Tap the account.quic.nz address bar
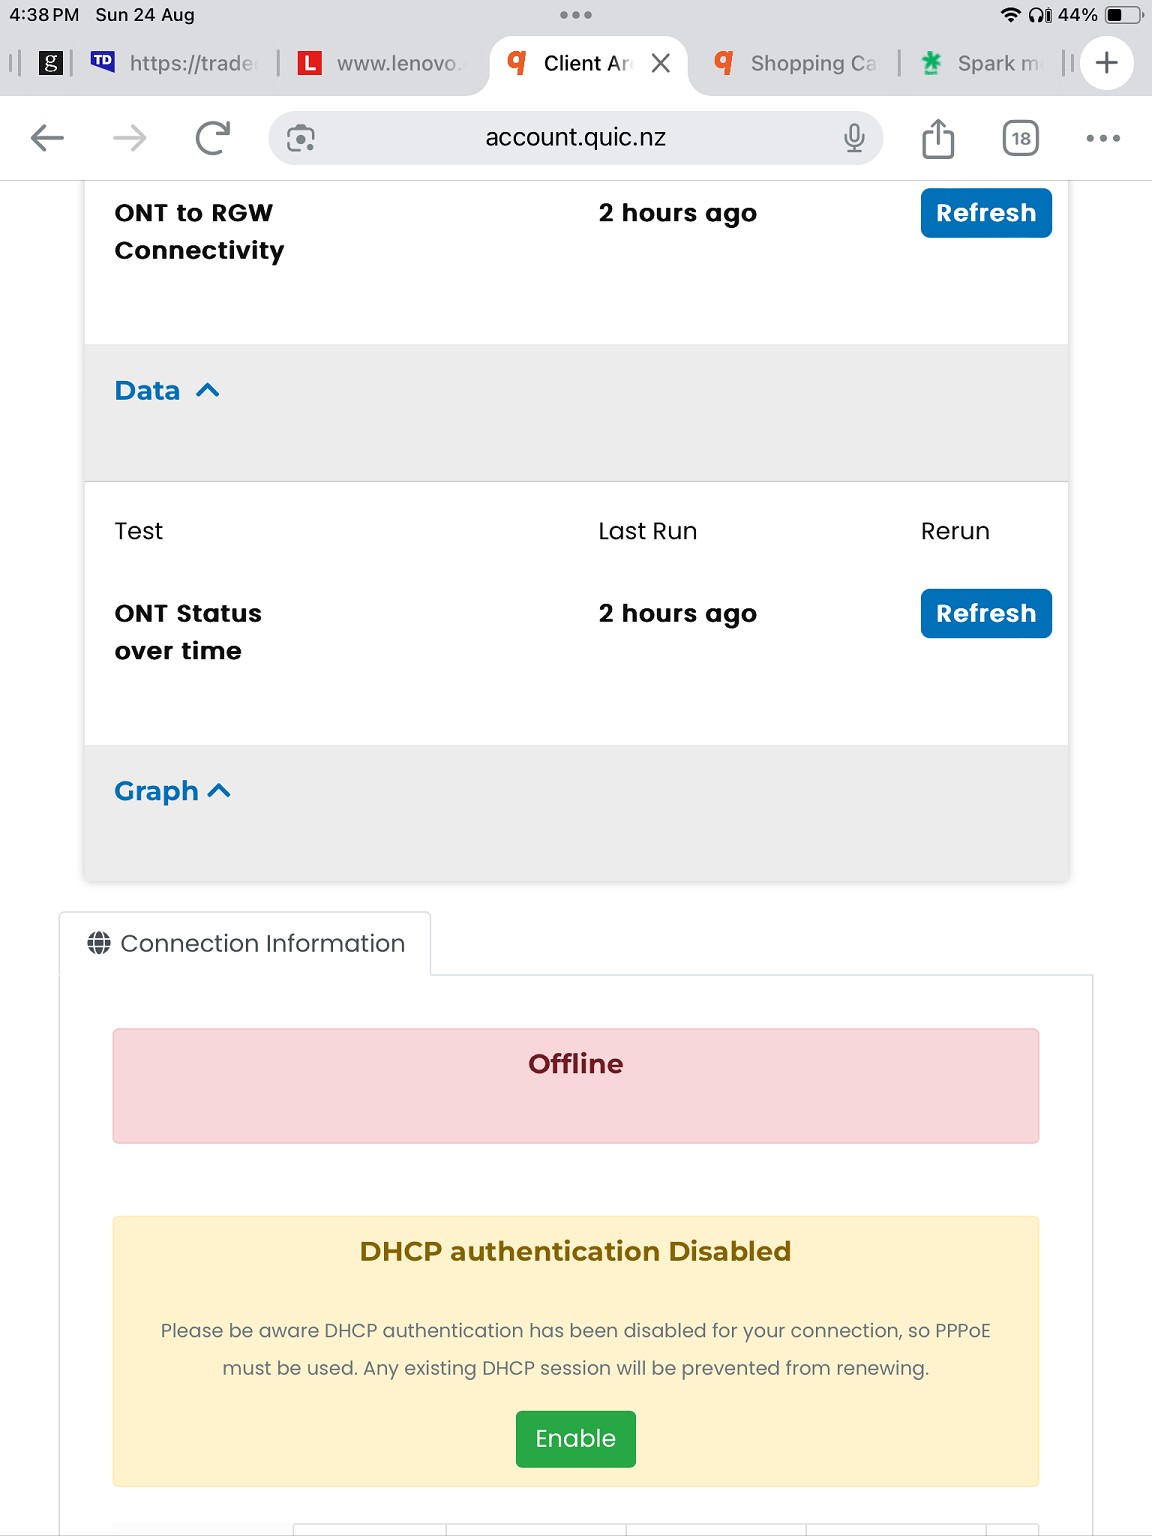The height and width of the screenshot is (1536, 1152). coord(575,138)
